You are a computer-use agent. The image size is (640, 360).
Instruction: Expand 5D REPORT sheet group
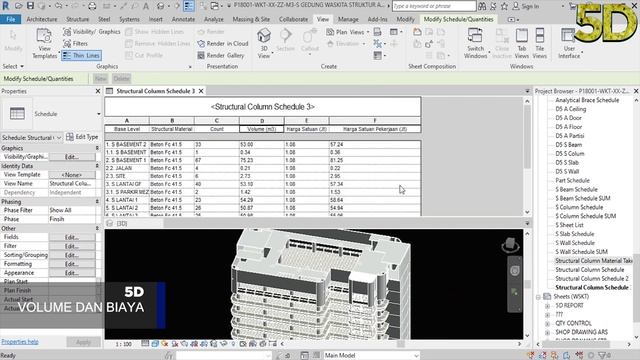click(x=548, y=306)
